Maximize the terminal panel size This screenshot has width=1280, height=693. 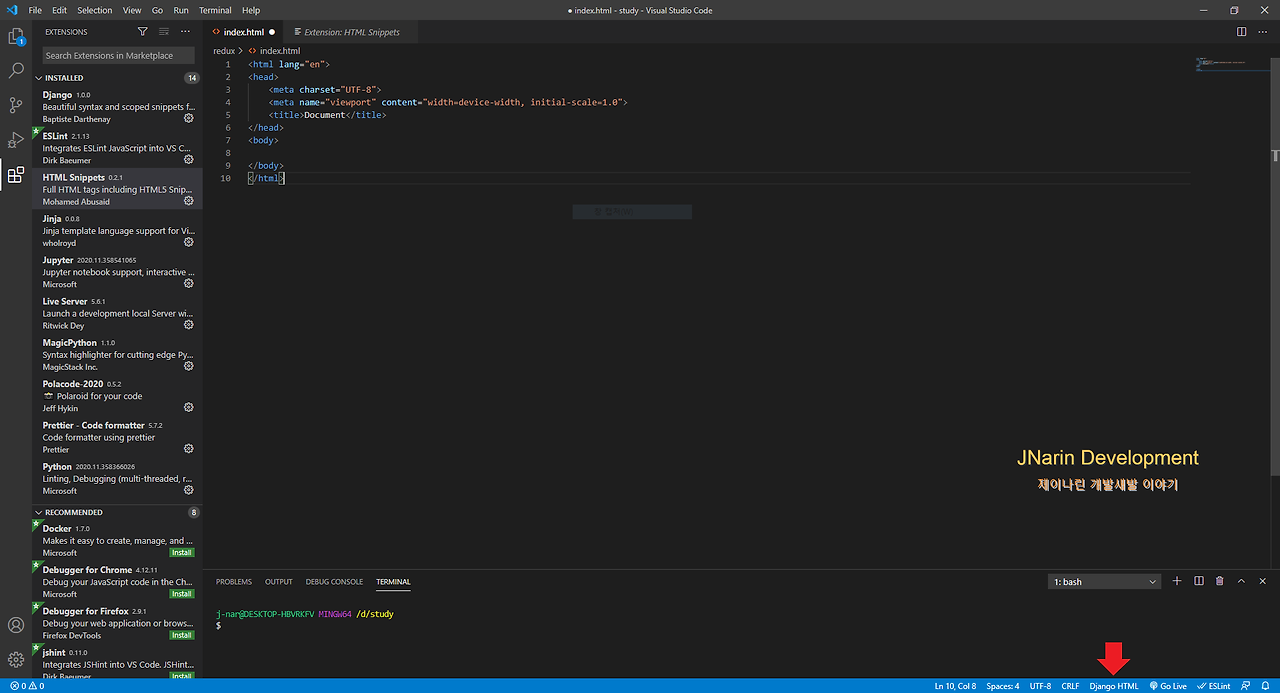[1241, 581]
